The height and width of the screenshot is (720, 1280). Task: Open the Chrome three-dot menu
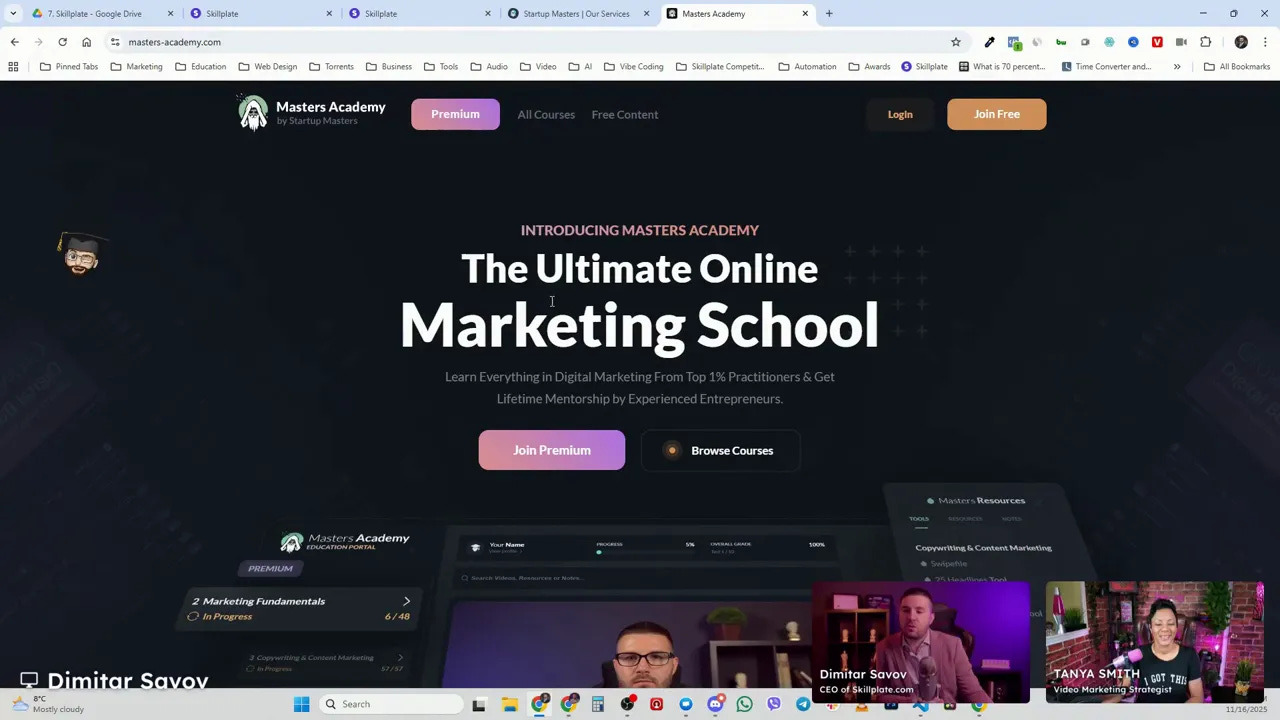pyautogui.click(x=1265, y=42)
